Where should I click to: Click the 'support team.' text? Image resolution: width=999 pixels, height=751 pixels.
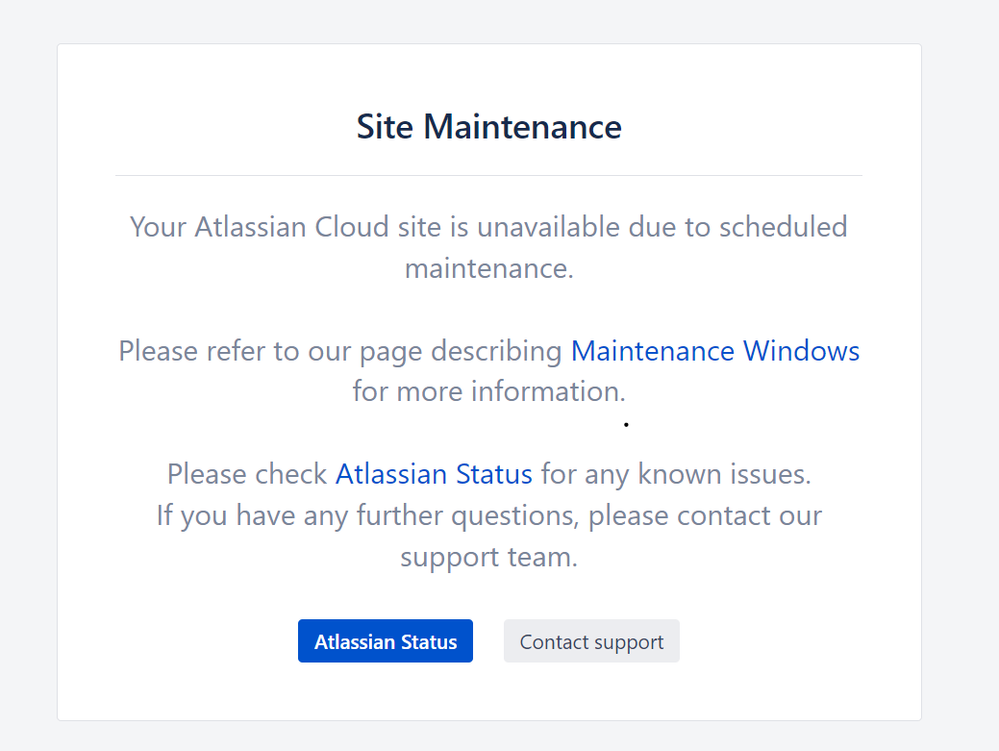point(489,557)
